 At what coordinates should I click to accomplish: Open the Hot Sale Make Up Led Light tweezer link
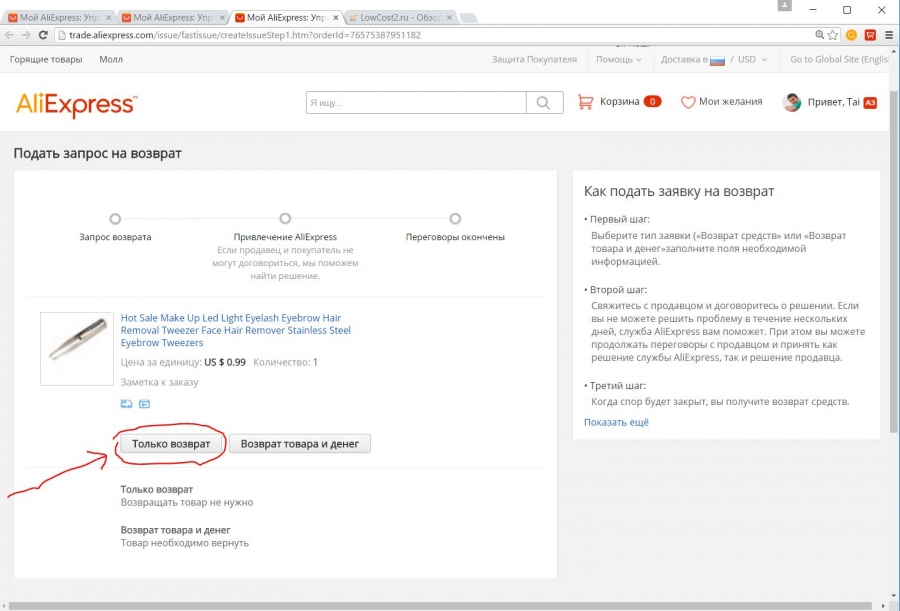[235, 330]
